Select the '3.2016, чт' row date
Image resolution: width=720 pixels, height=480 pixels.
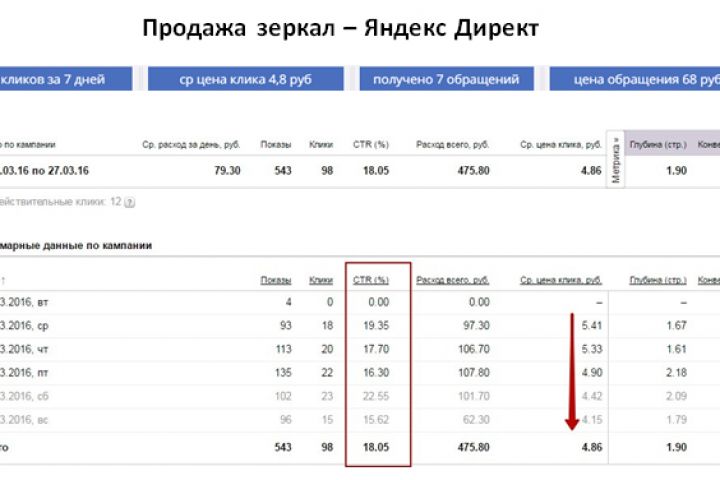click(x=24, y=349)
